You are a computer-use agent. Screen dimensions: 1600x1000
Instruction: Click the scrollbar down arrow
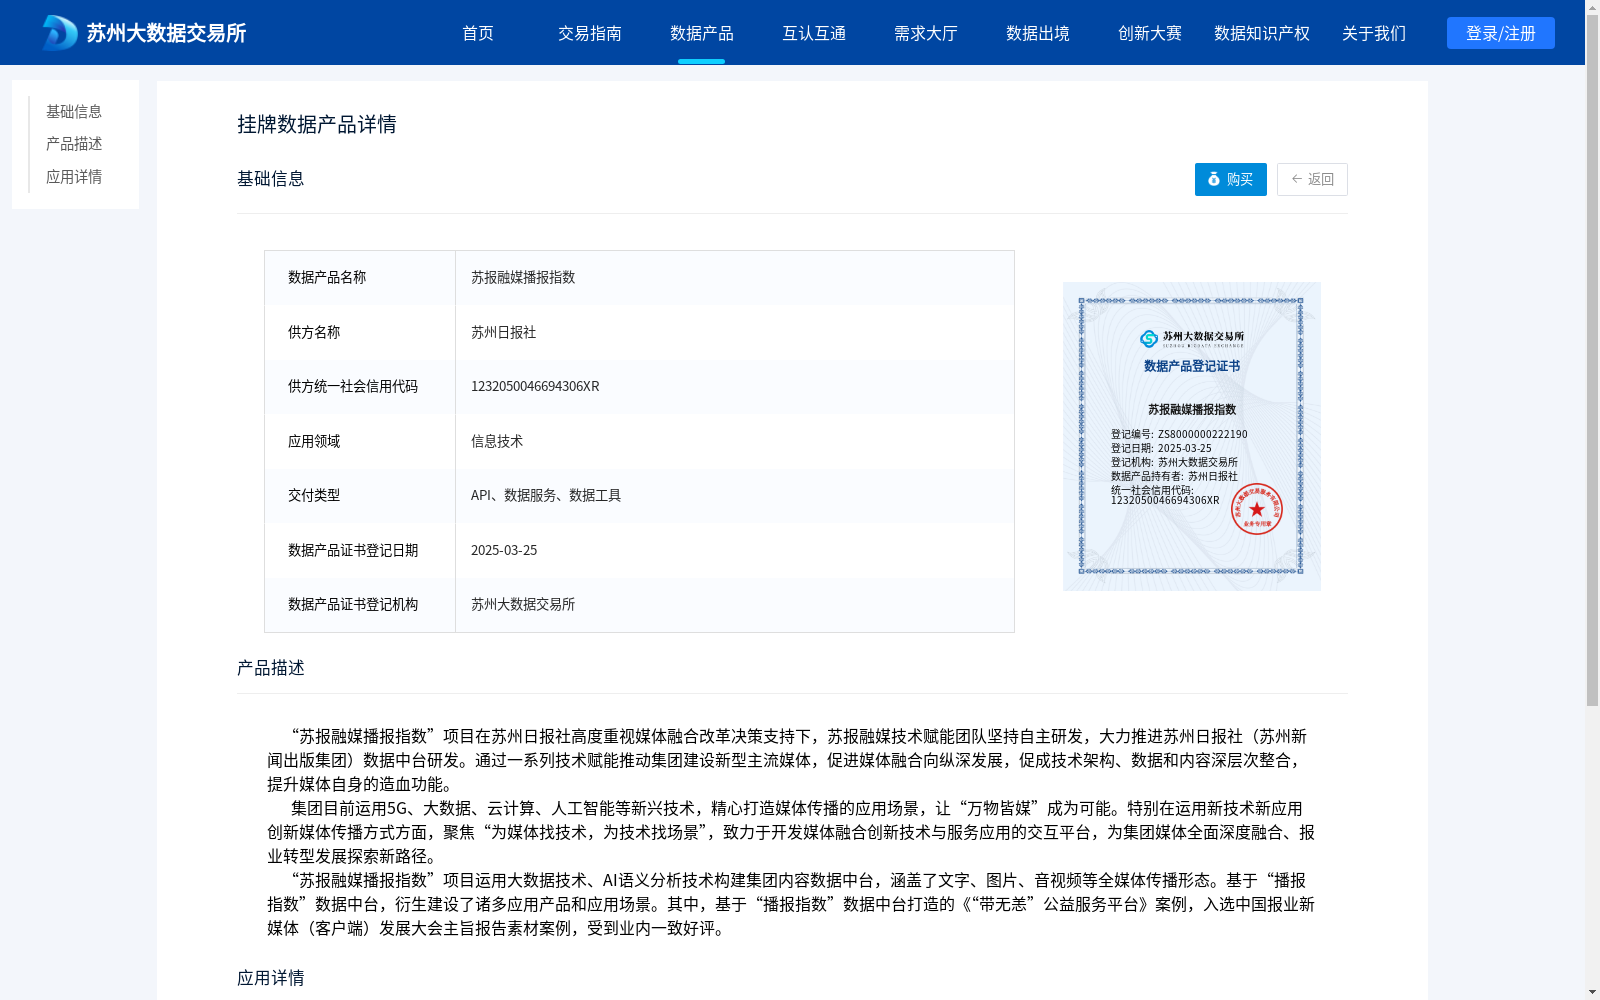point(1592,993)
